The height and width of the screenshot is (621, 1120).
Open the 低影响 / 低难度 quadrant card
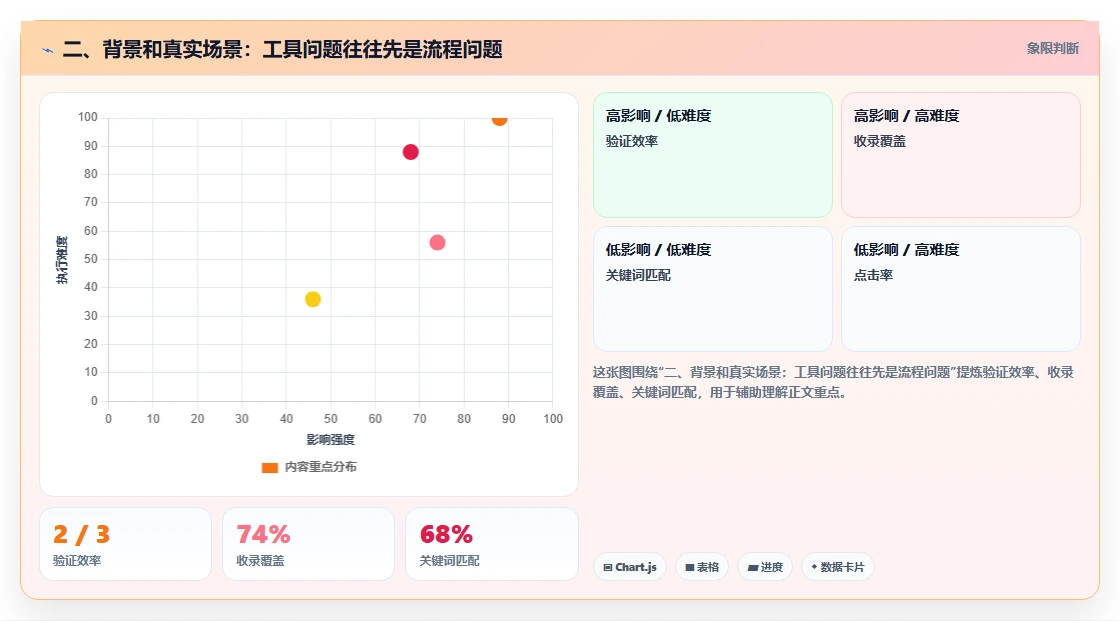713,289
